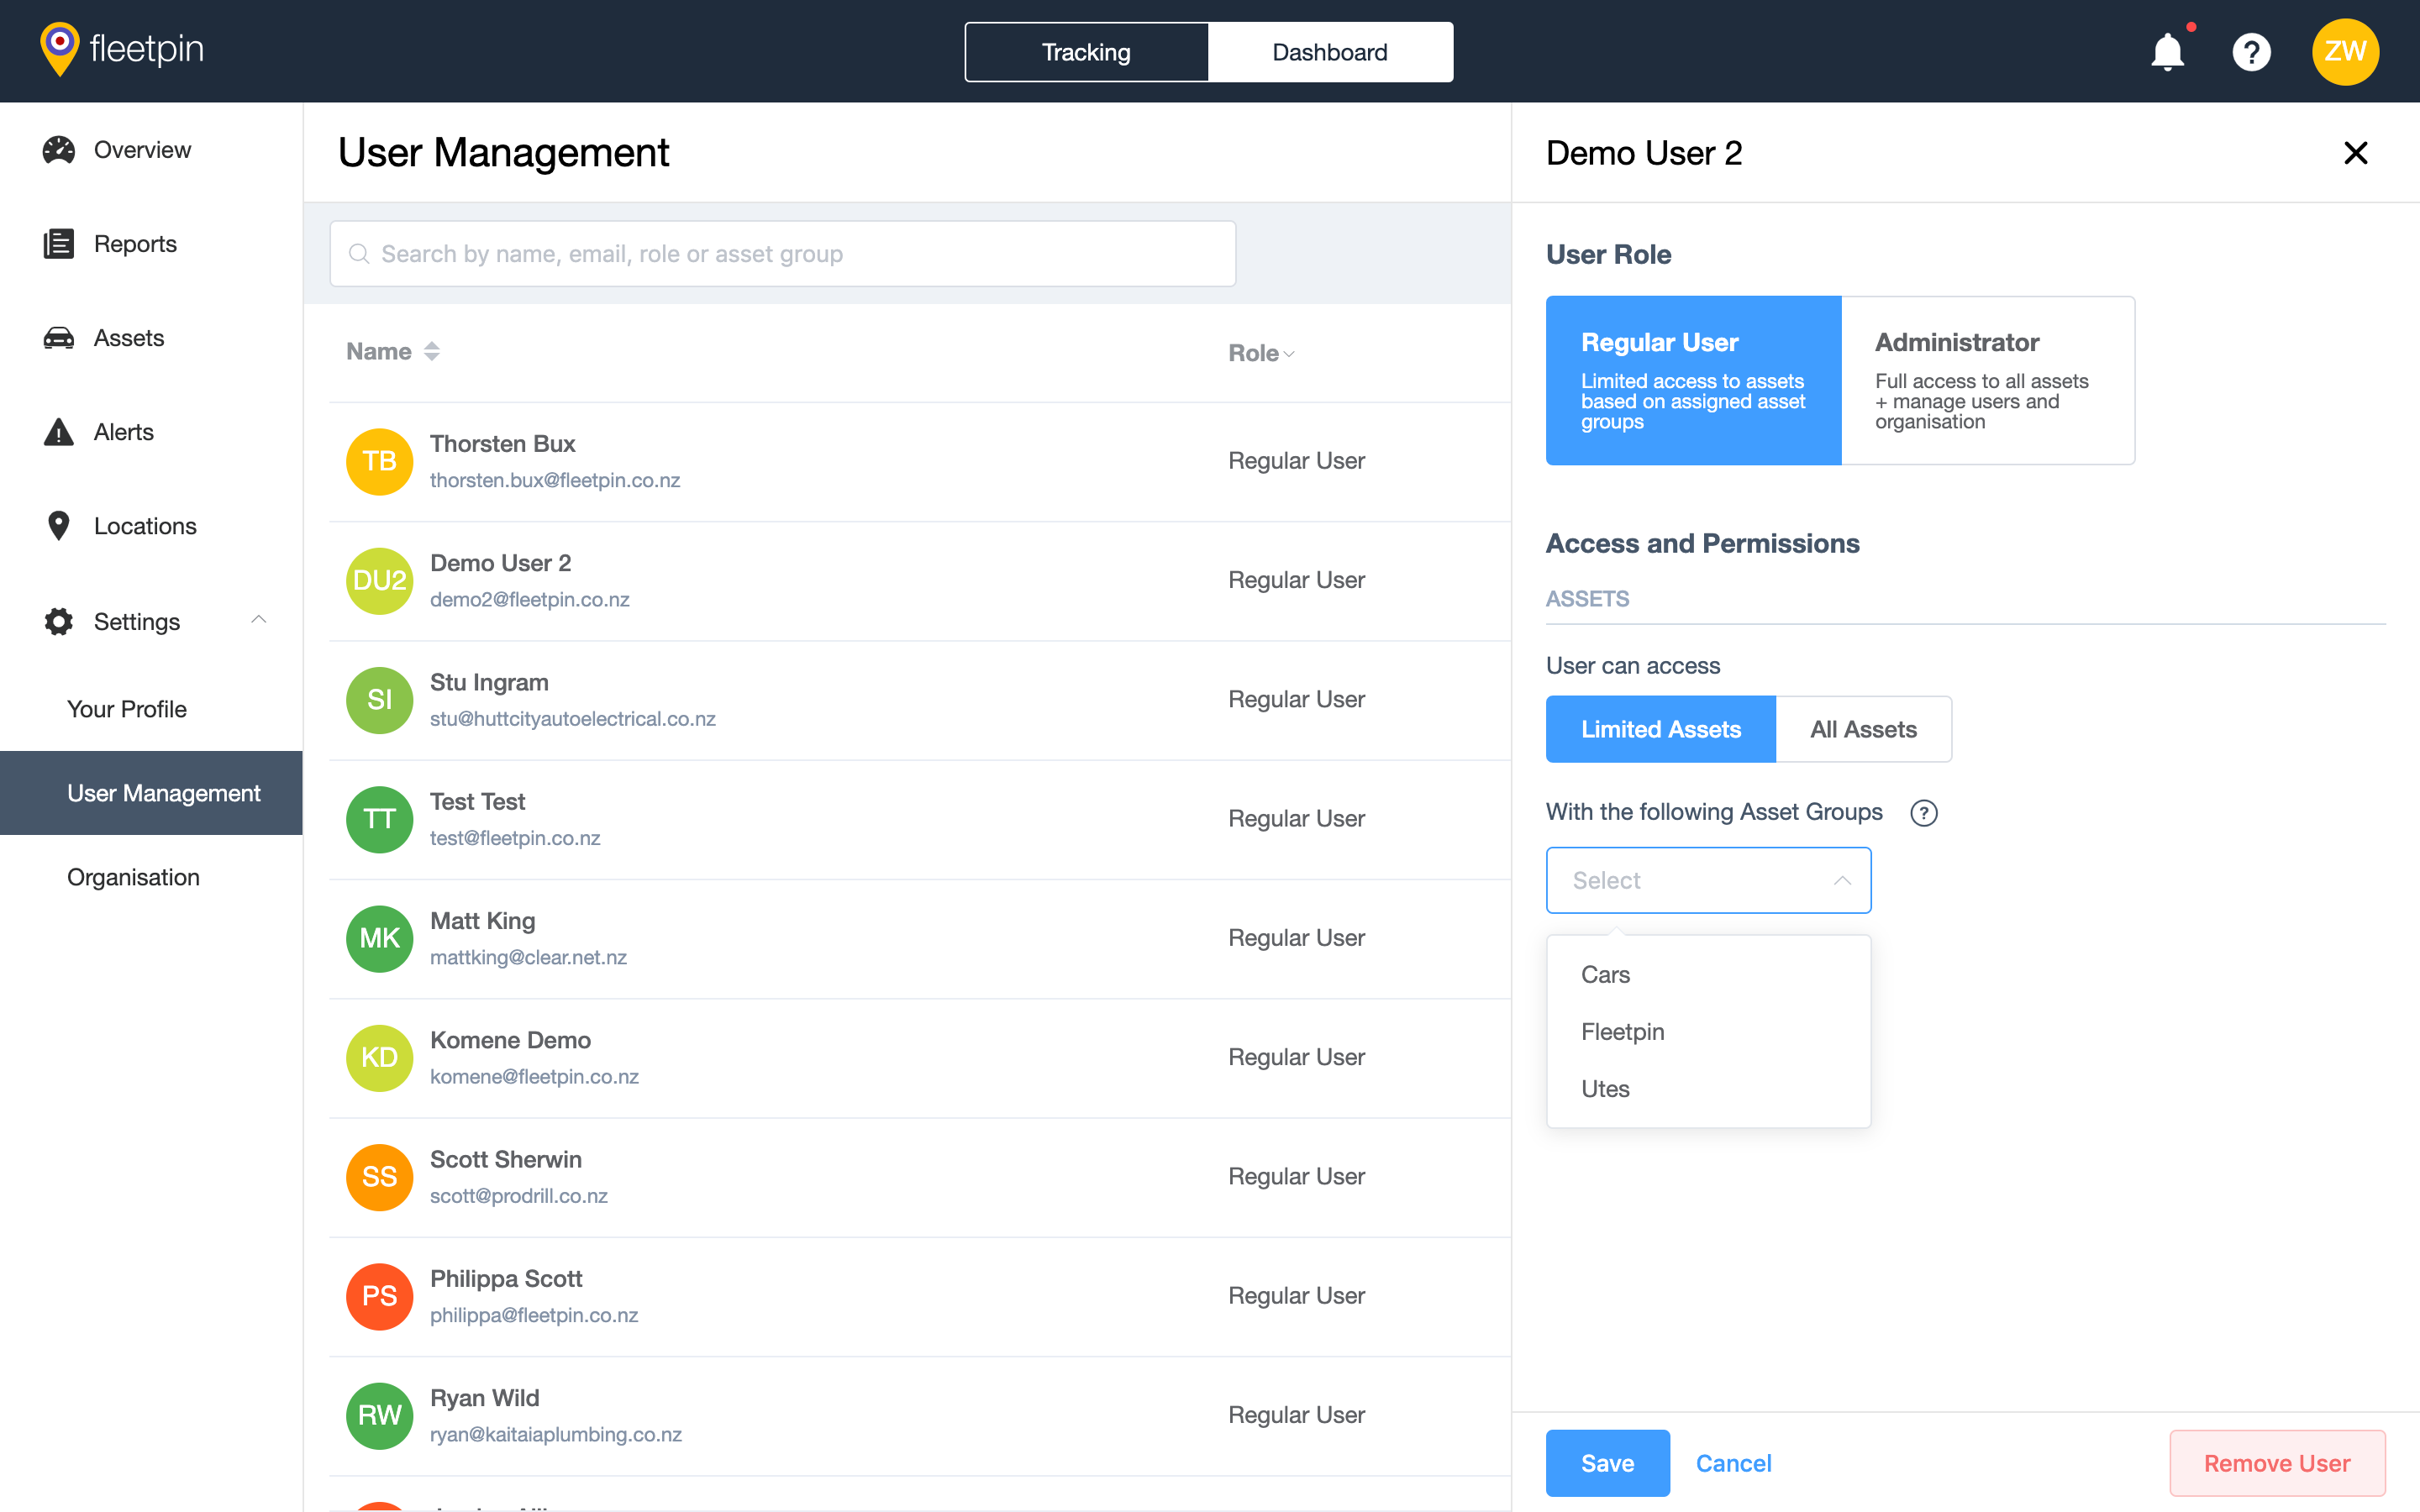Select the Administrator role
Screen dimensions: 2420x1512
[x=1988, y=380]
